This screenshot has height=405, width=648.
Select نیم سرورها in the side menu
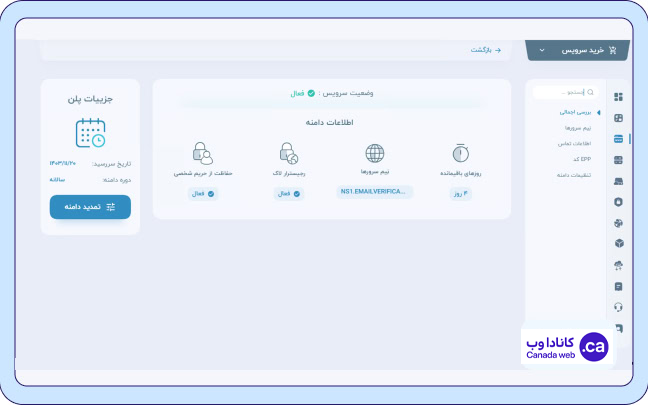[x=576, y=128]
